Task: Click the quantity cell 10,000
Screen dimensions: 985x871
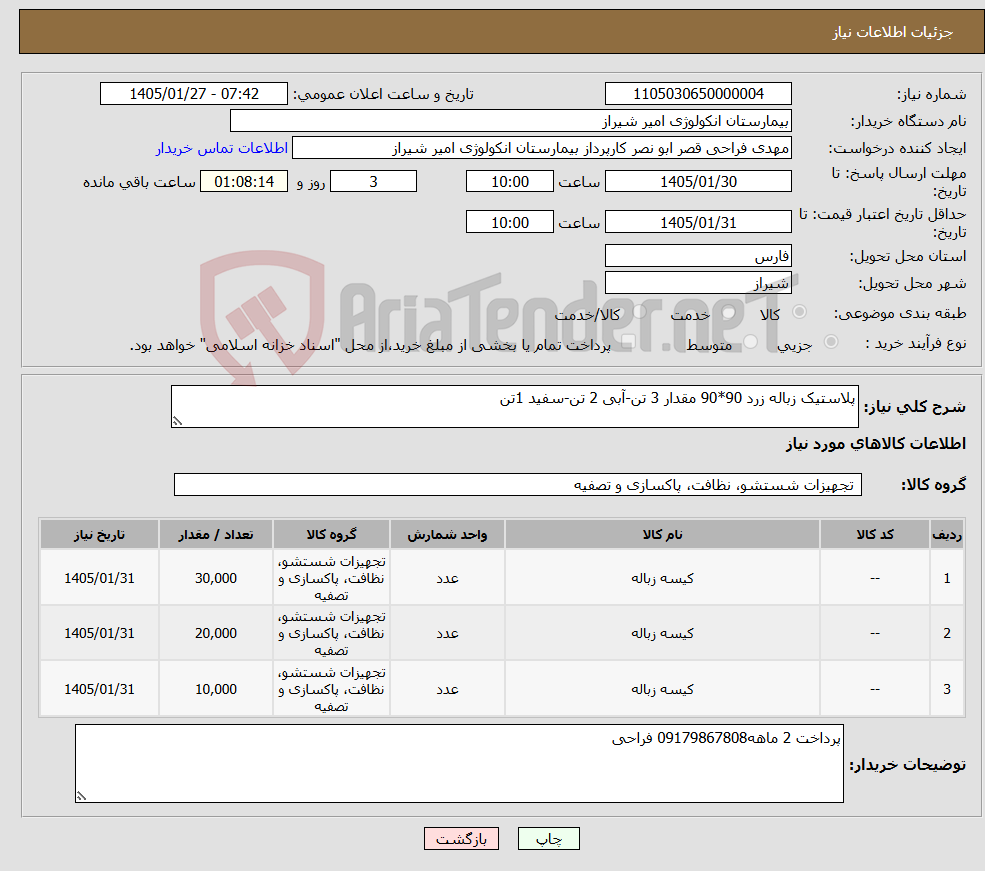Action: click(215, 689)
